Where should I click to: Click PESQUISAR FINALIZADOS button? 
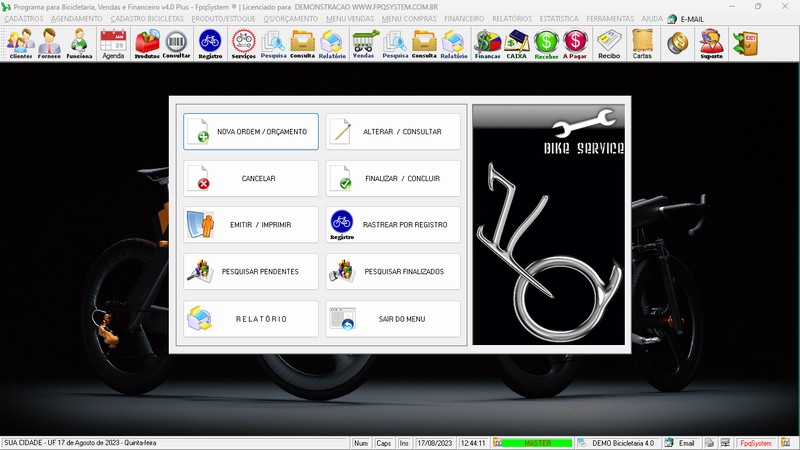coord(393,271)
